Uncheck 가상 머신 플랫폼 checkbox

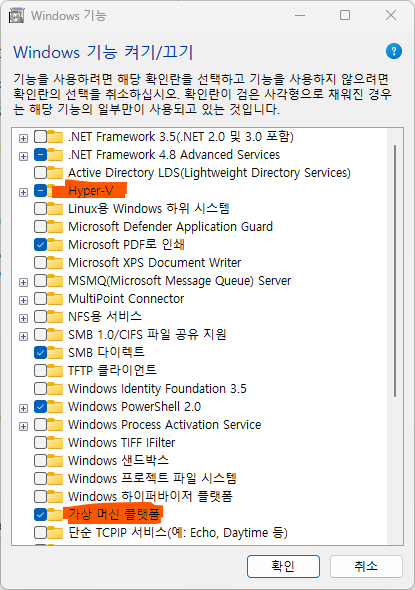pyautogui.click(x=40, y=514)
